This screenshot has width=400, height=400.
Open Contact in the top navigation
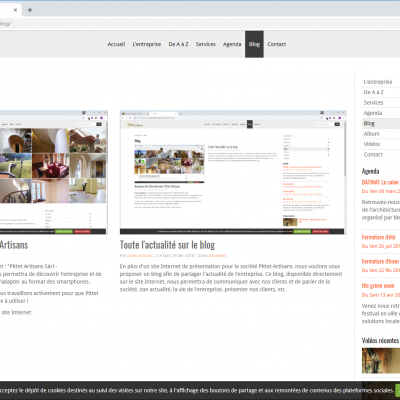pyautogui.click(x=277, y=44)
